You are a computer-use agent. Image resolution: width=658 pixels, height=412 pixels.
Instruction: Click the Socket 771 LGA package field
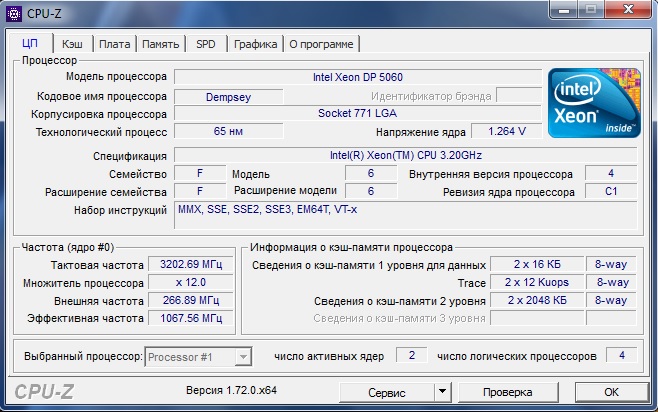[x=357, y=114]
